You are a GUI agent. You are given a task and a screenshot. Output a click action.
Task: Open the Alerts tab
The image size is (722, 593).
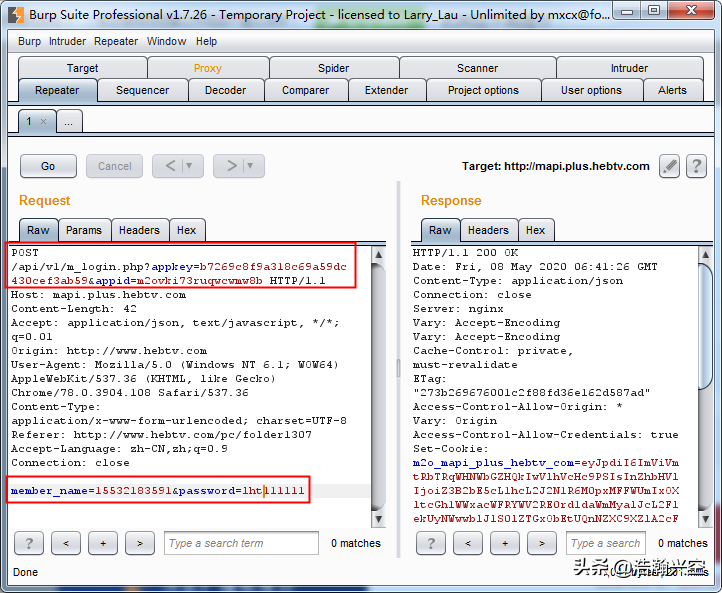tap(673, 90)
